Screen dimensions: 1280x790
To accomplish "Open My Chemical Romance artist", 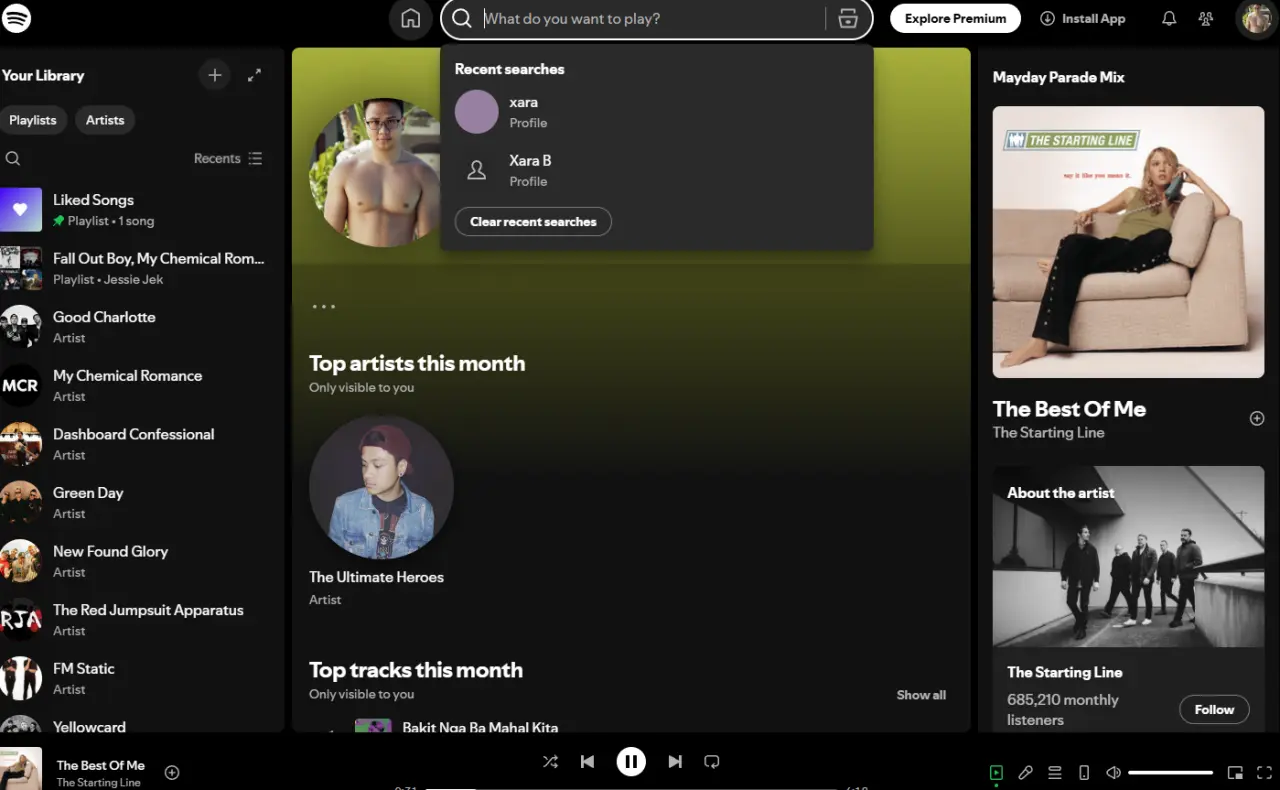I will coord(140,385).
